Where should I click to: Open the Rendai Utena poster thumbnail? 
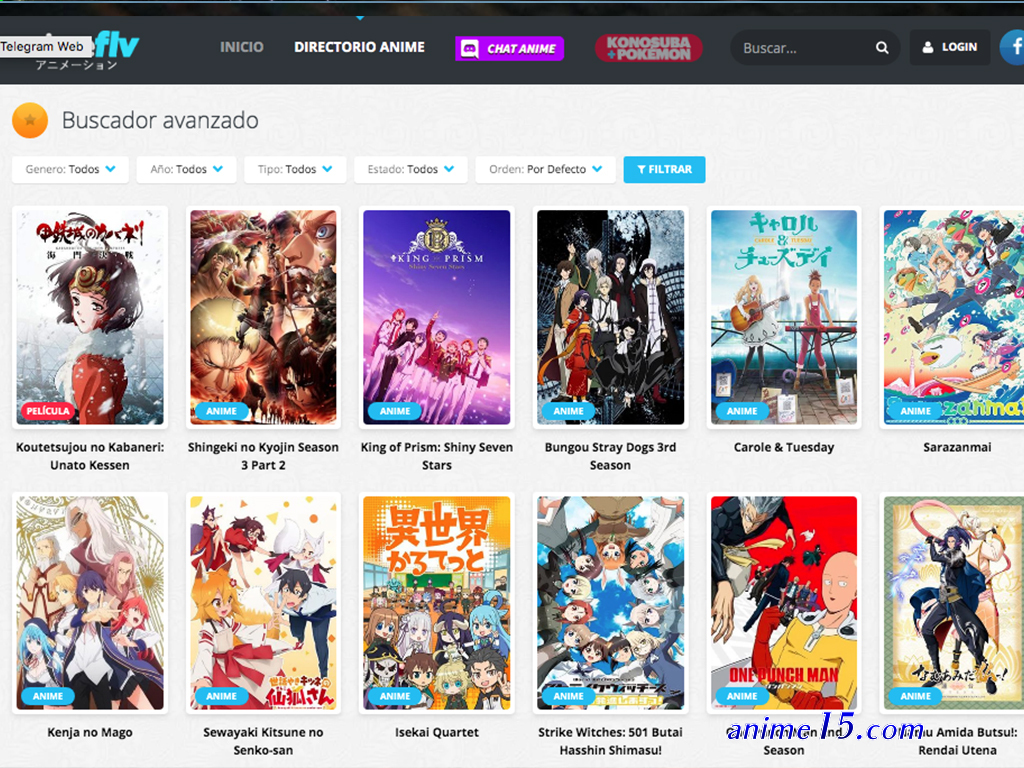pyautogui.click(x=954, y=603)
